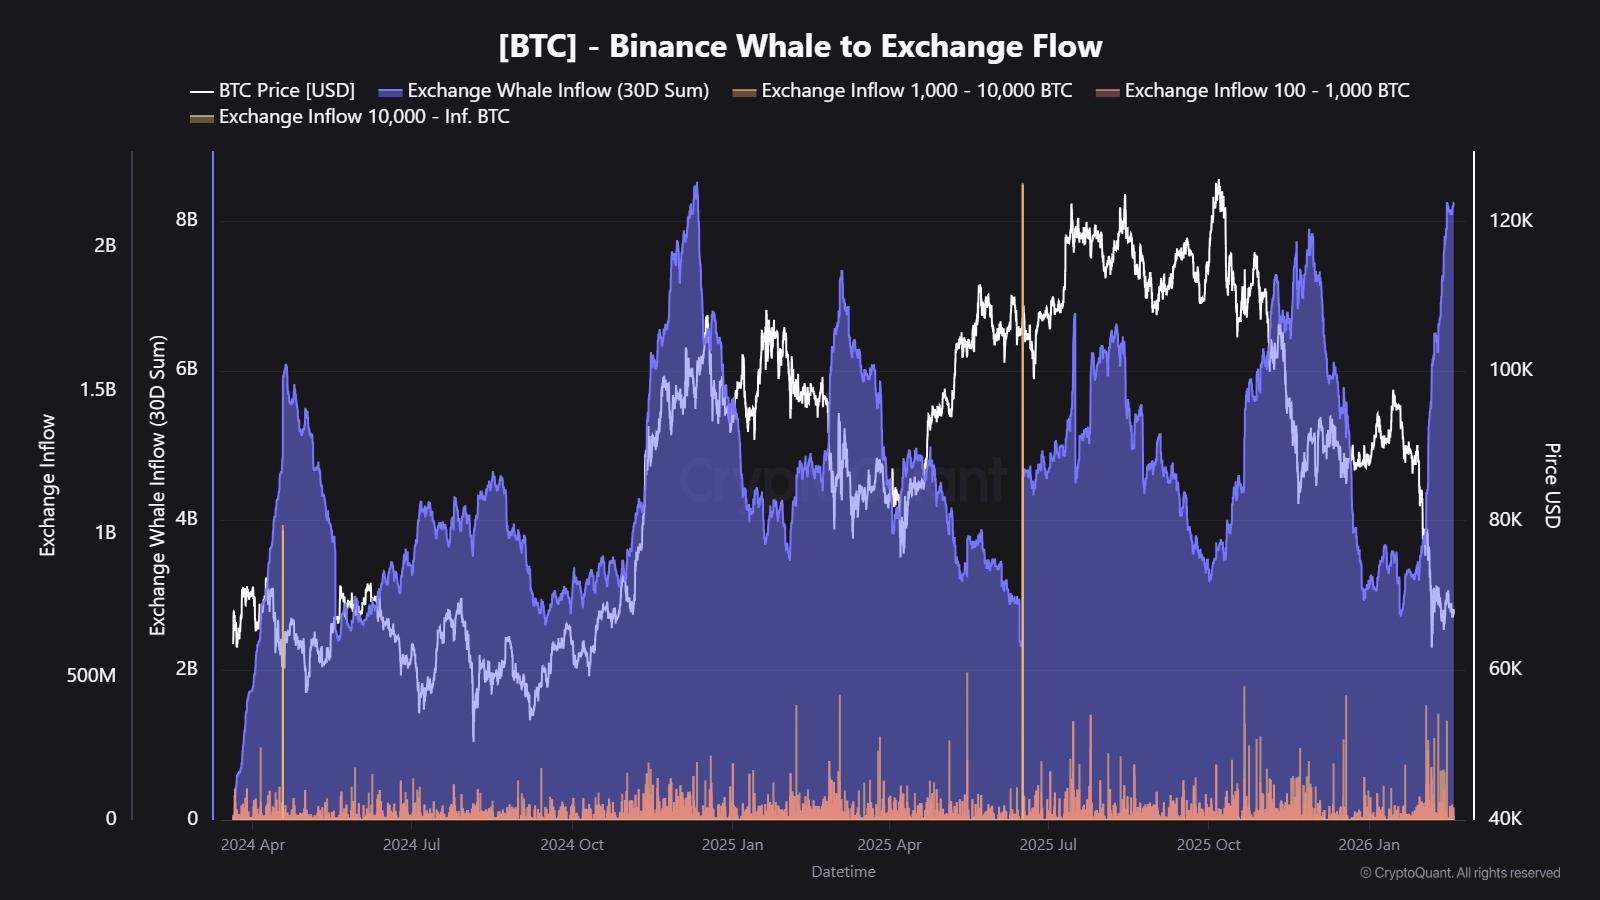Click the chart title Binance Whale to Exchange Flow

click(x=800, y=46)
